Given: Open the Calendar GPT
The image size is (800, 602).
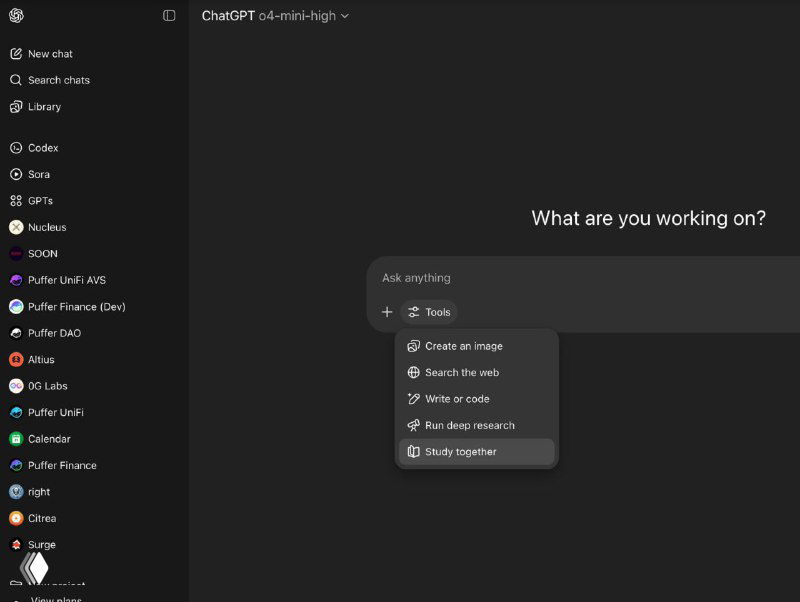Looking at the screenshot, I should click(x=49, y=439).
